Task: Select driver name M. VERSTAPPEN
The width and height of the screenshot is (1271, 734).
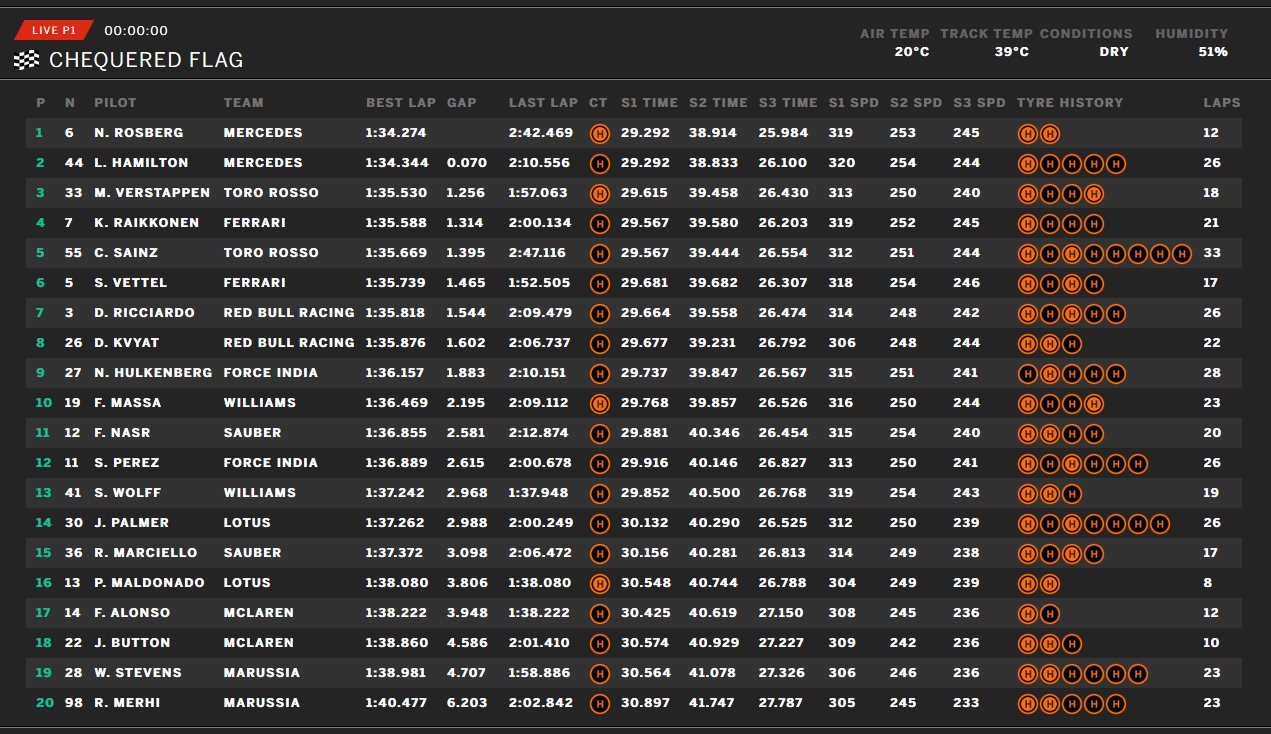Action: coord(152,193)
